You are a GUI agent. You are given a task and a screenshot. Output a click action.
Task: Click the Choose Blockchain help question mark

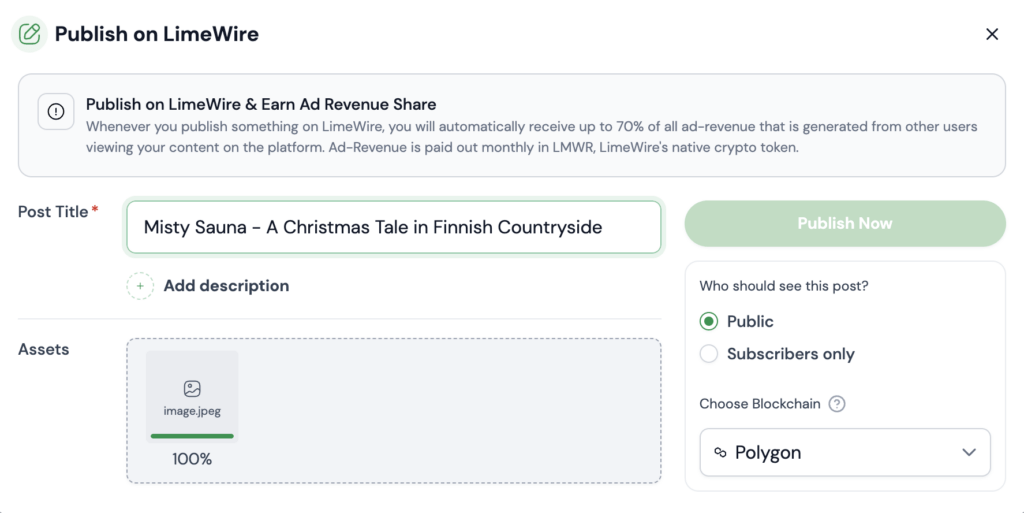(837, 404)
